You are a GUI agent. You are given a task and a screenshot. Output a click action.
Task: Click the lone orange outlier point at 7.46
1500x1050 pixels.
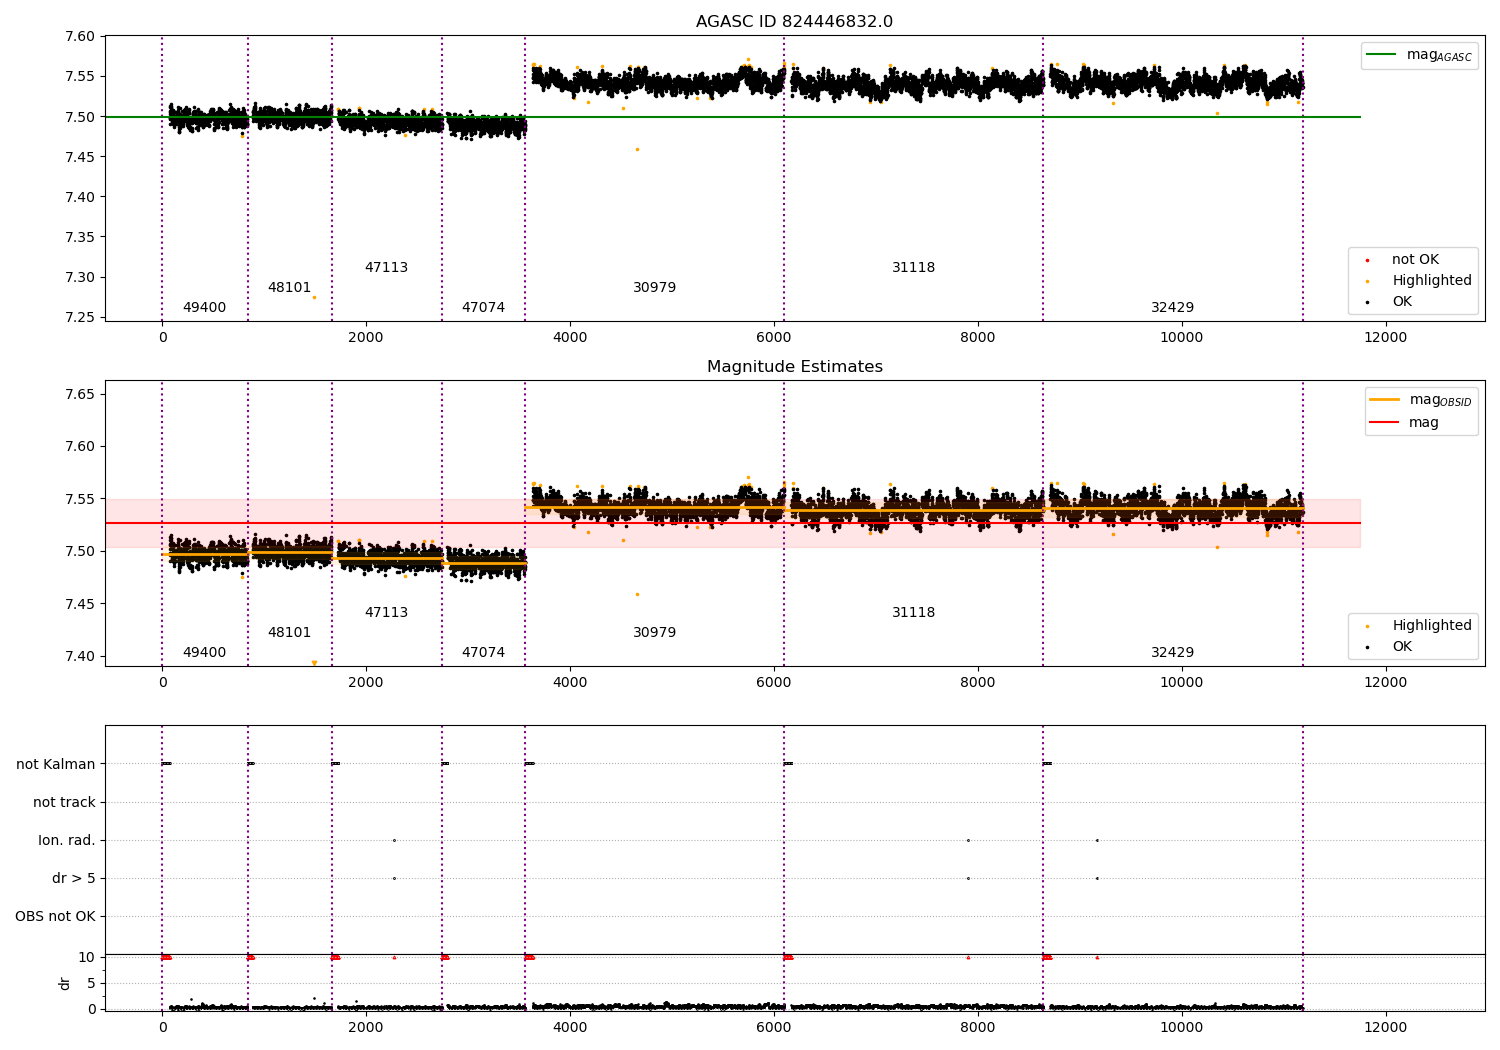pyautogui.click(x=637, y=149)
